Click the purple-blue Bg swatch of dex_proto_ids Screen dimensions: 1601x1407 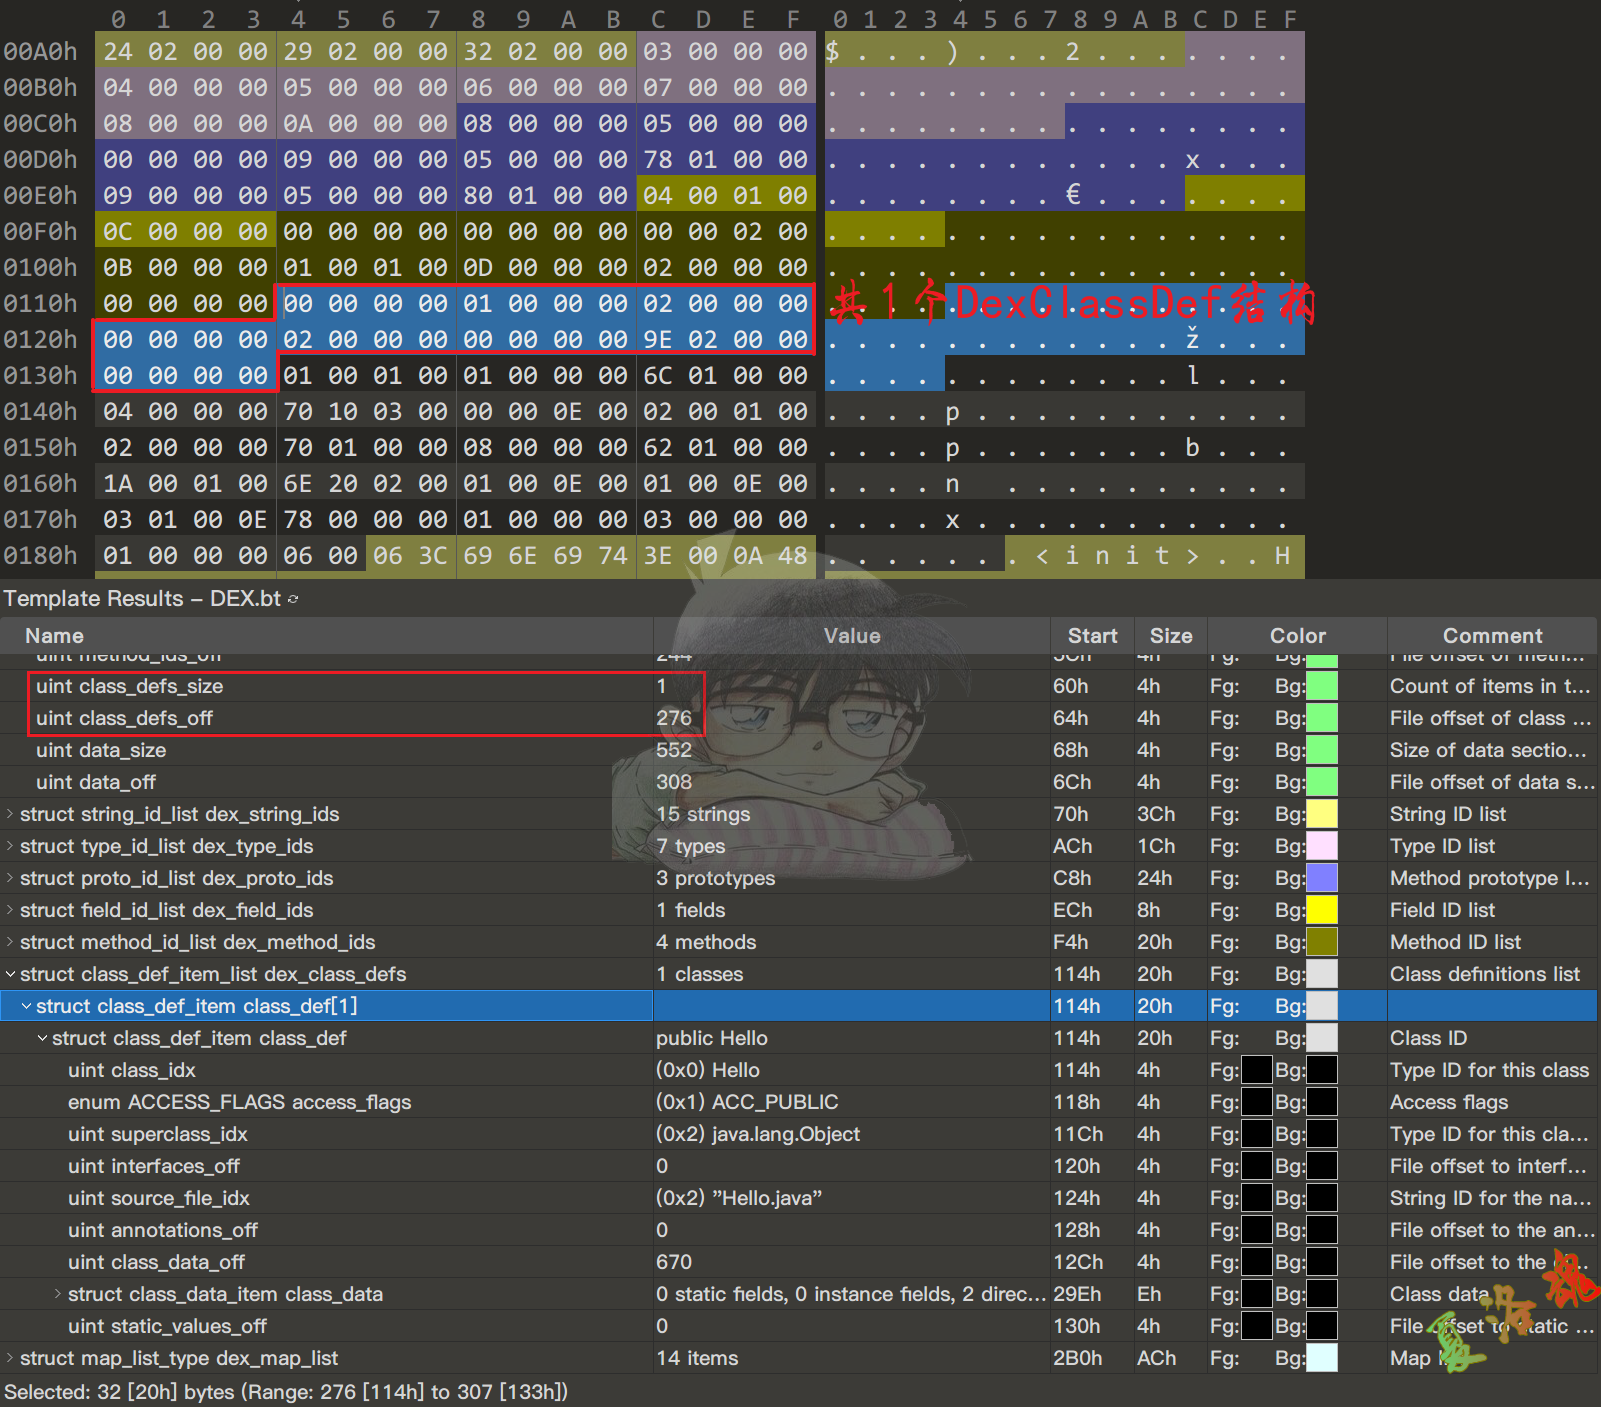coord(1322,878)
